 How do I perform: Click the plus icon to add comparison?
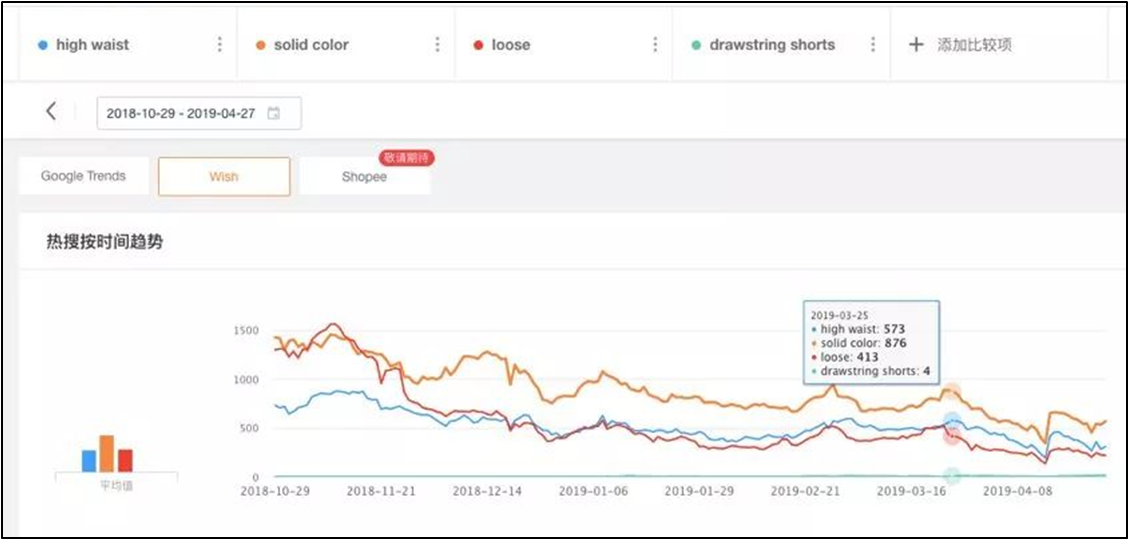tap(915, 45)
